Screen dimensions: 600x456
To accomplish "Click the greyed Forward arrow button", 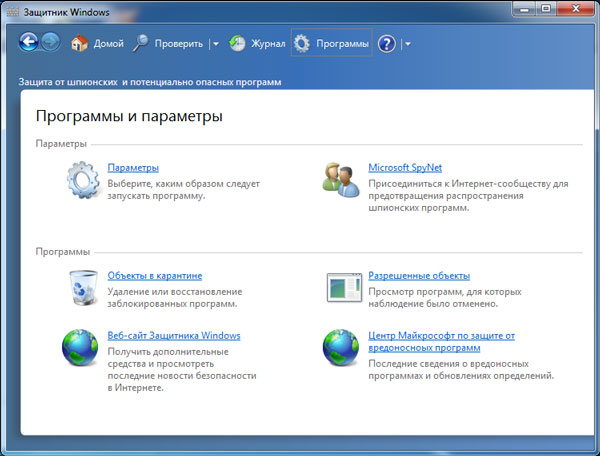I will pos(51,42).
